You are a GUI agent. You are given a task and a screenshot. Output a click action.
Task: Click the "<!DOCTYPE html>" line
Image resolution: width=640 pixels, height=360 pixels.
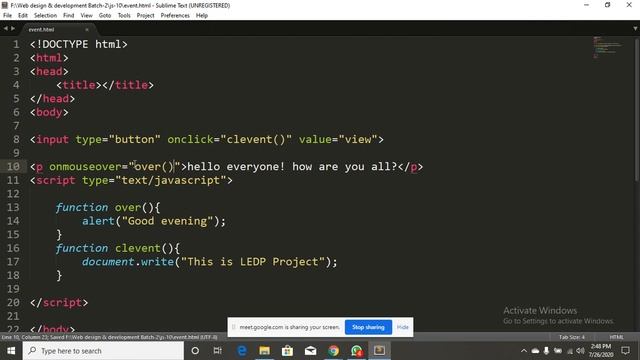(x=78, y=44)
